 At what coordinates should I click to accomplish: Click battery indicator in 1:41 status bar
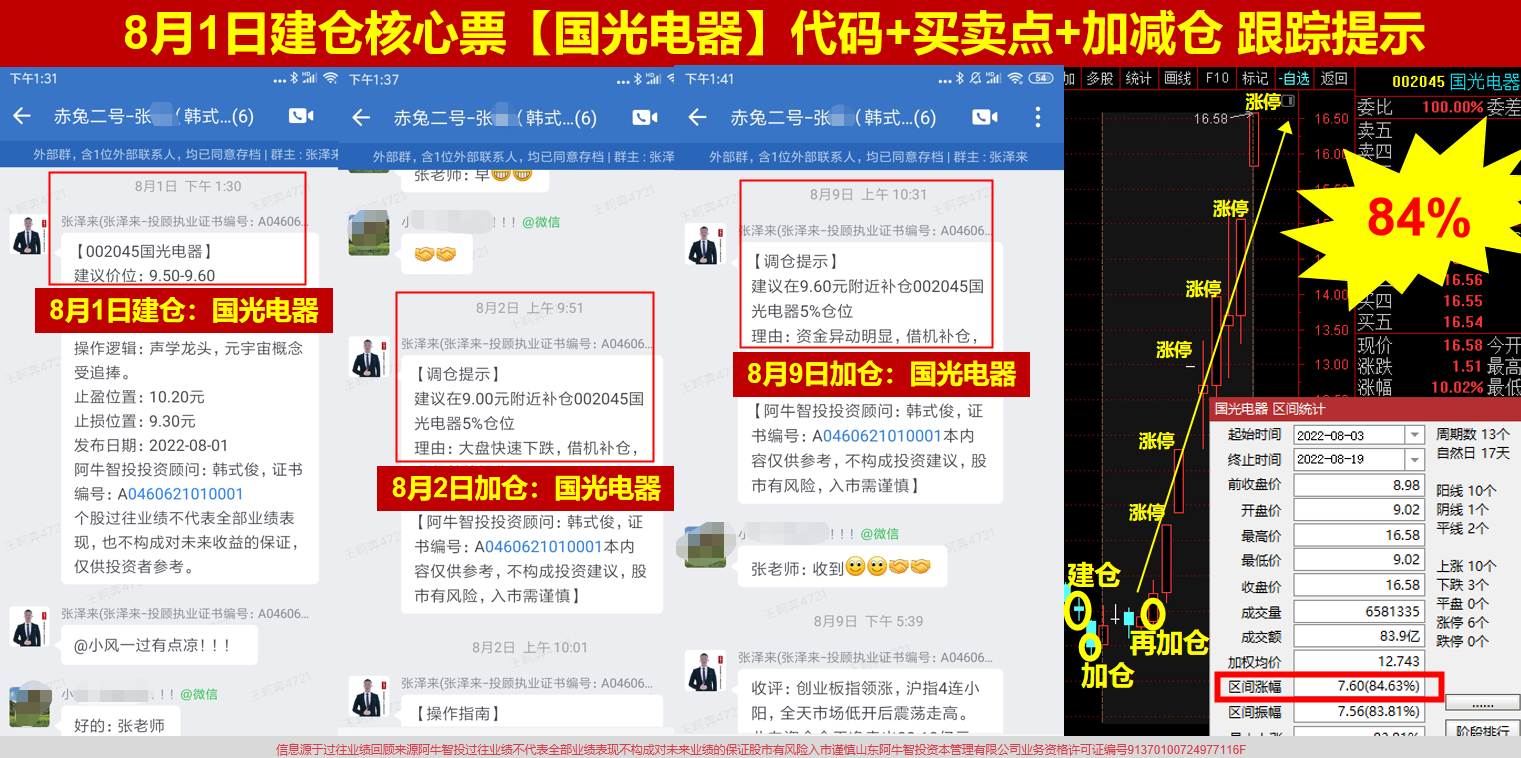1041,78
